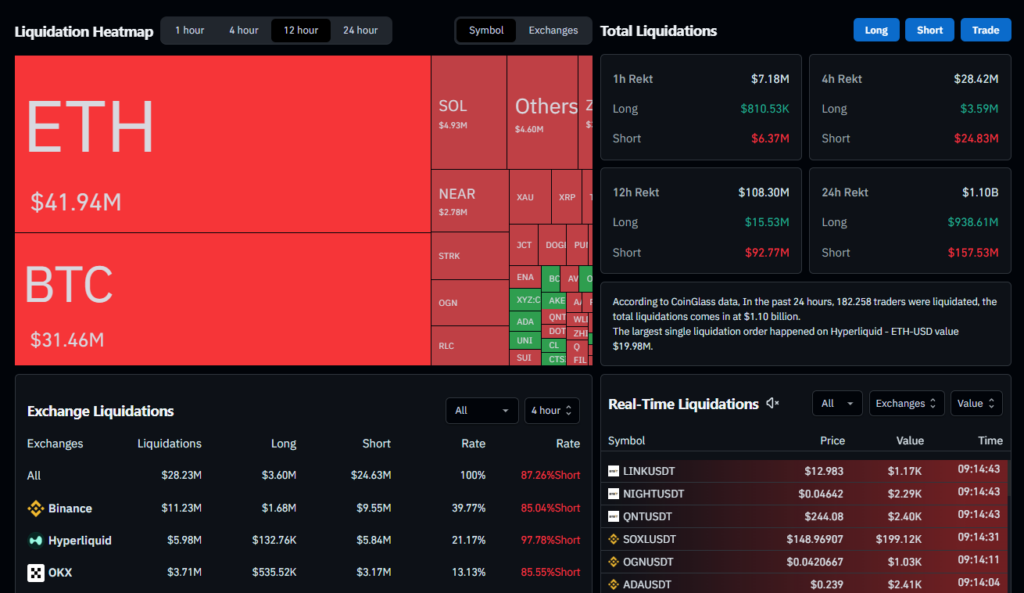
Task: Click the Hyperliquid logo icon
Action: tap(35, 540)
